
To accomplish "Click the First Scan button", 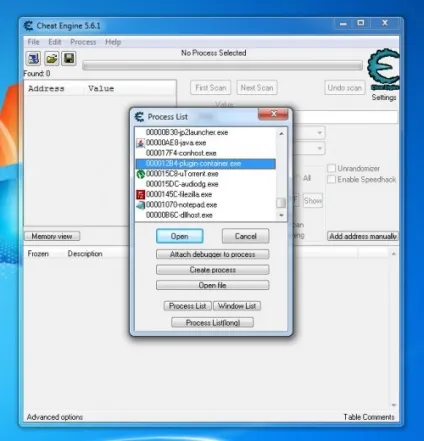I will pos(211,88).
